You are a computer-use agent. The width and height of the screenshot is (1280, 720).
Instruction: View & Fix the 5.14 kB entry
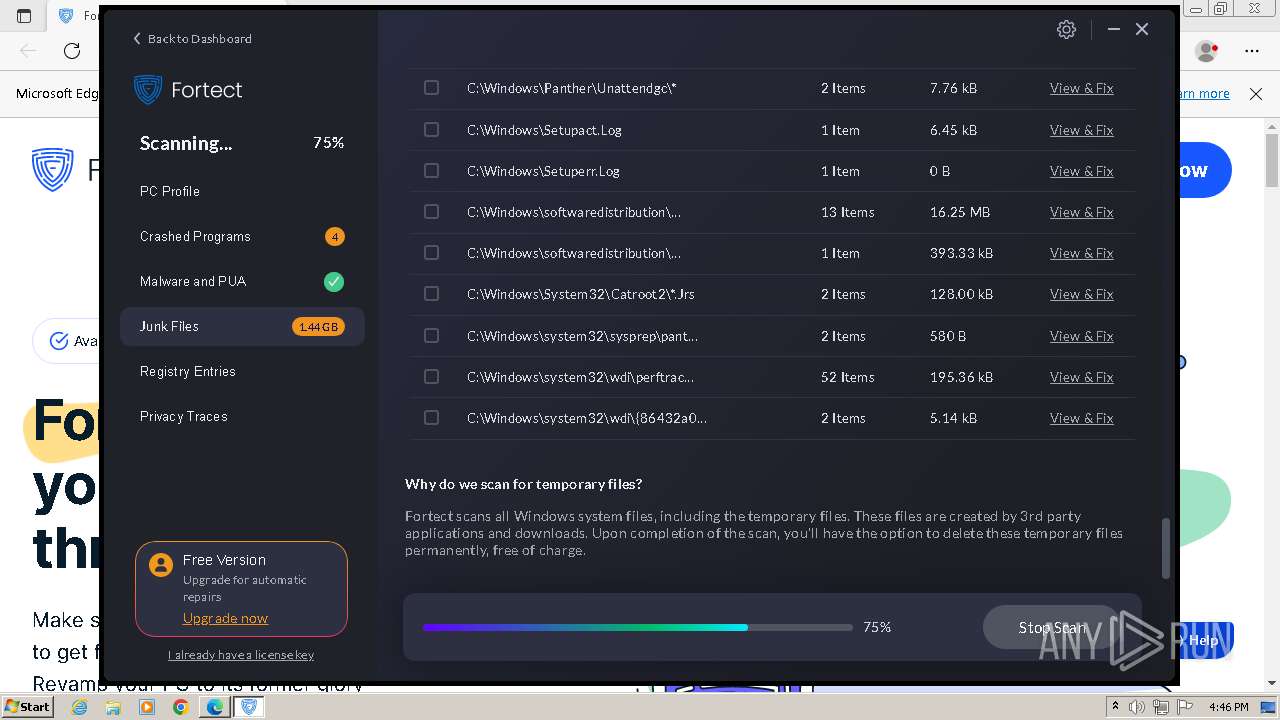[1081, 418]
